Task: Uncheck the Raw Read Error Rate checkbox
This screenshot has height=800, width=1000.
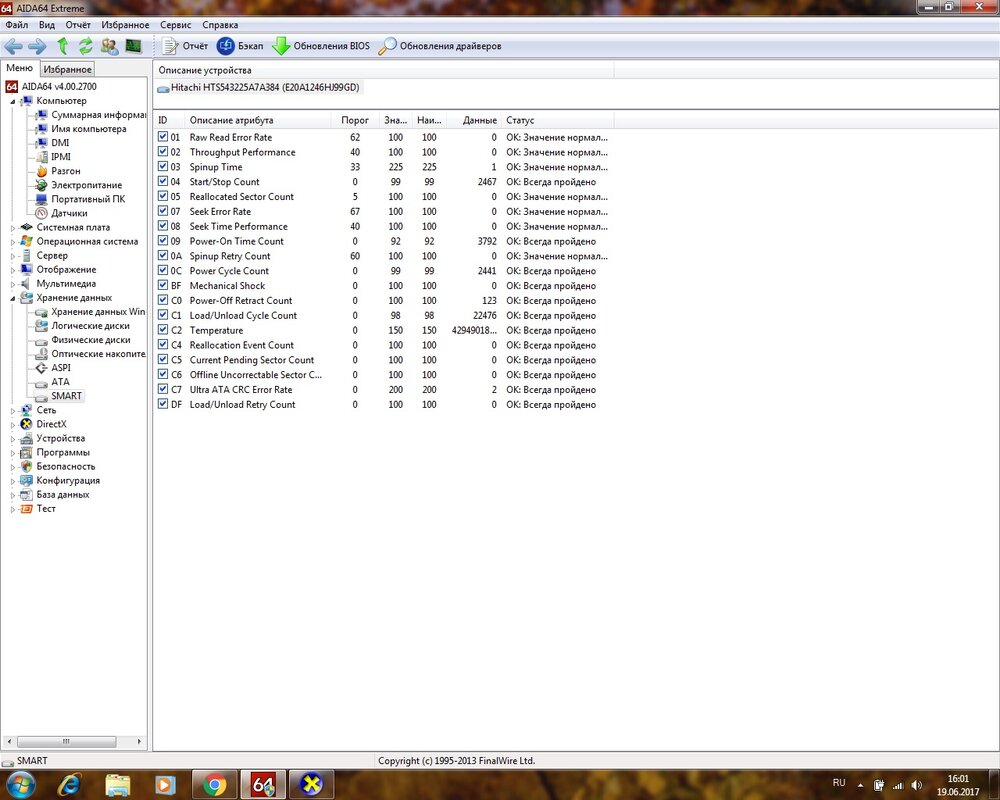Action: click(163, 137)
